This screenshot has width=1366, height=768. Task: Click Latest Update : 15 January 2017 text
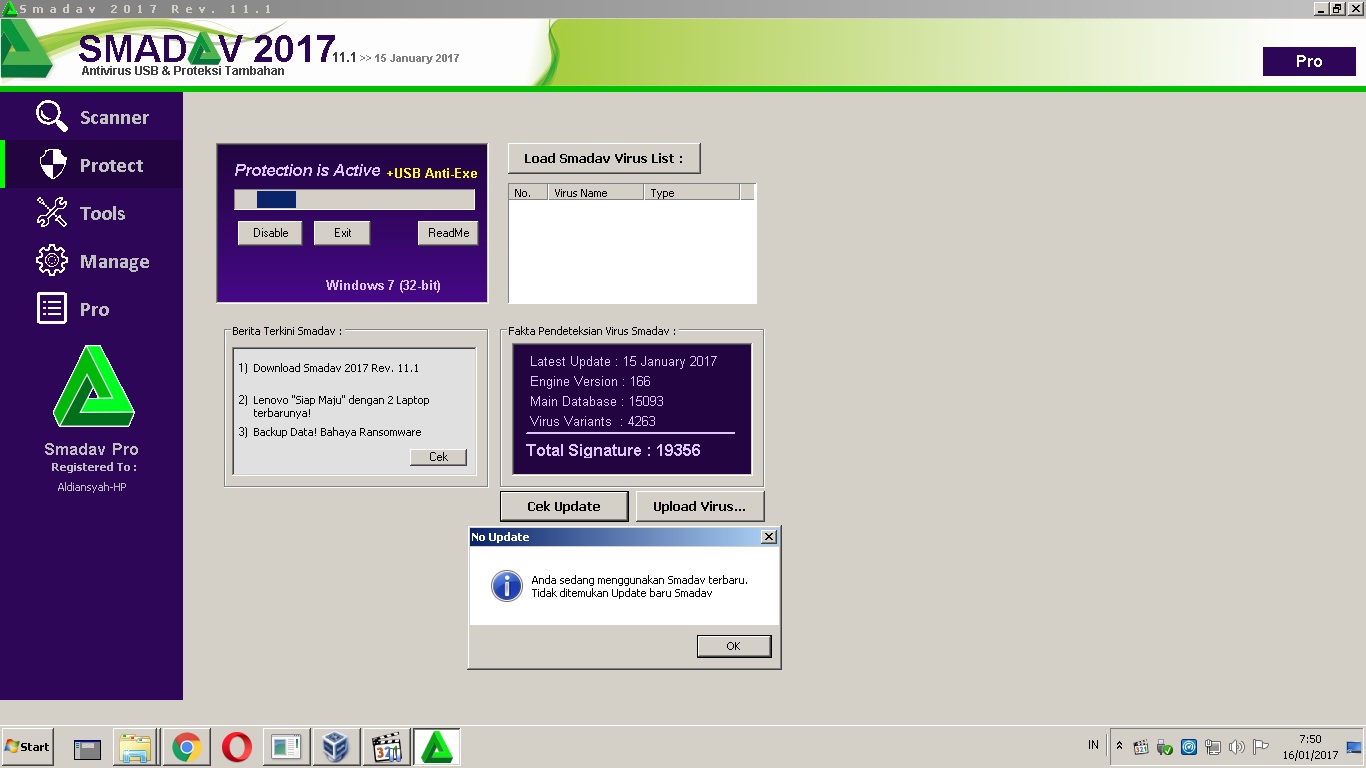click(x=623, y=361)
